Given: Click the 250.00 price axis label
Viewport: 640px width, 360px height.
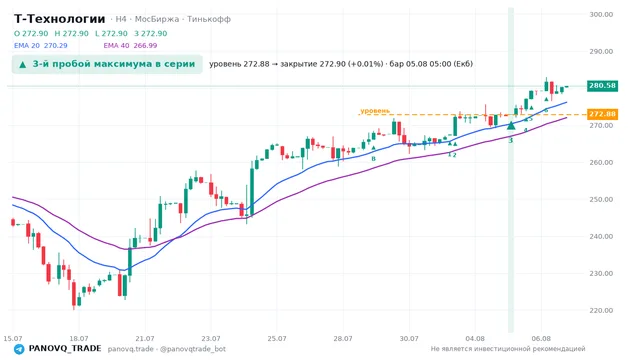Looking at the screenshot, I should (x=601, y=200).
